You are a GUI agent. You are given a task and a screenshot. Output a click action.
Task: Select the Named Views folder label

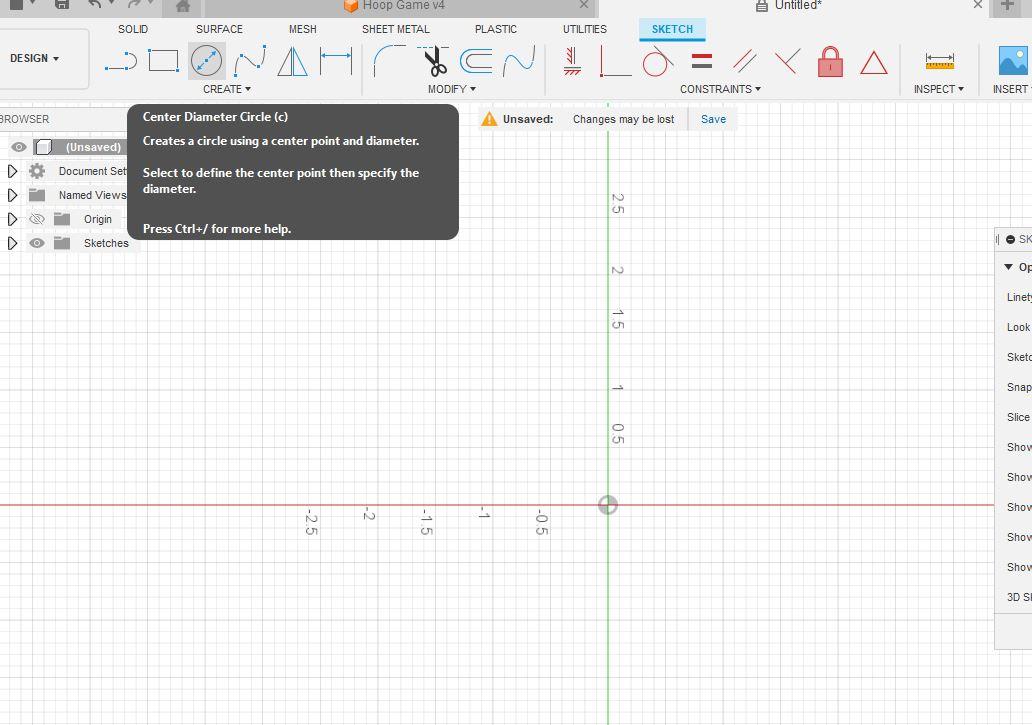92,195
